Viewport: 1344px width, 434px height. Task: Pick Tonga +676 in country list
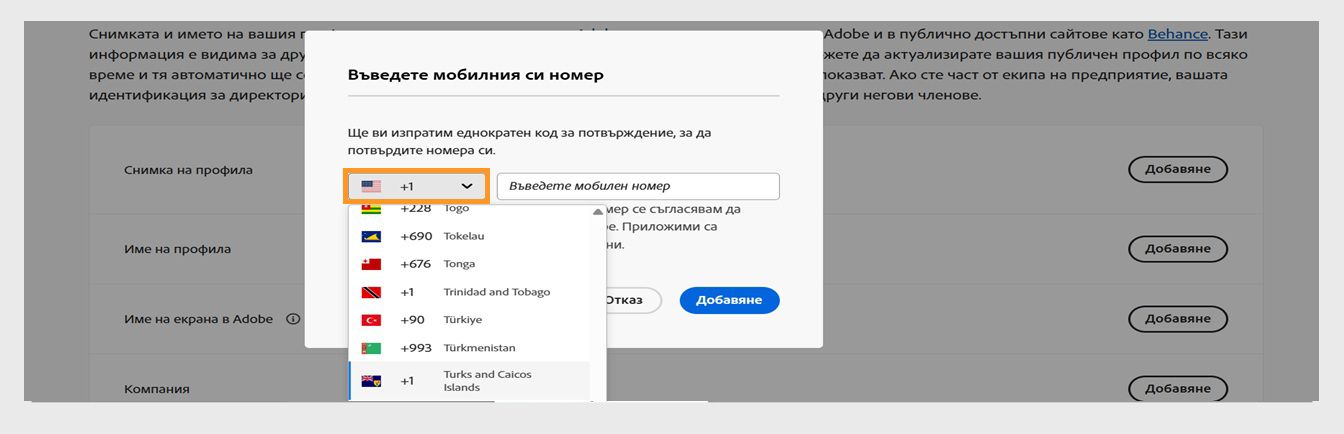(x=469, y=264)
